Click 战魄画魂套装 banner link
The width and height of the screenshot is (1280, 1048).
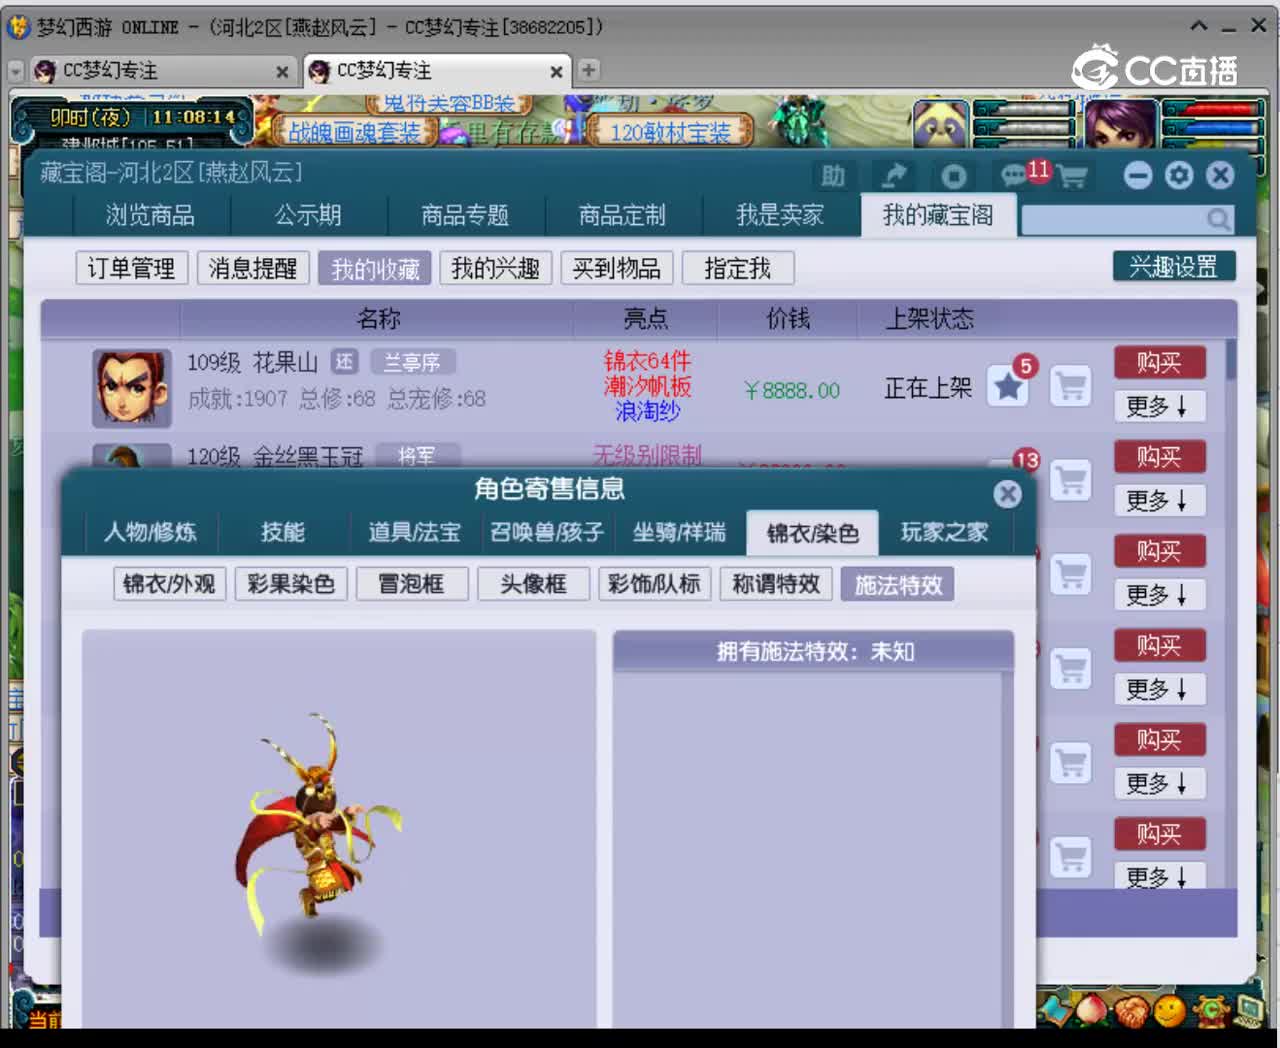354,132
